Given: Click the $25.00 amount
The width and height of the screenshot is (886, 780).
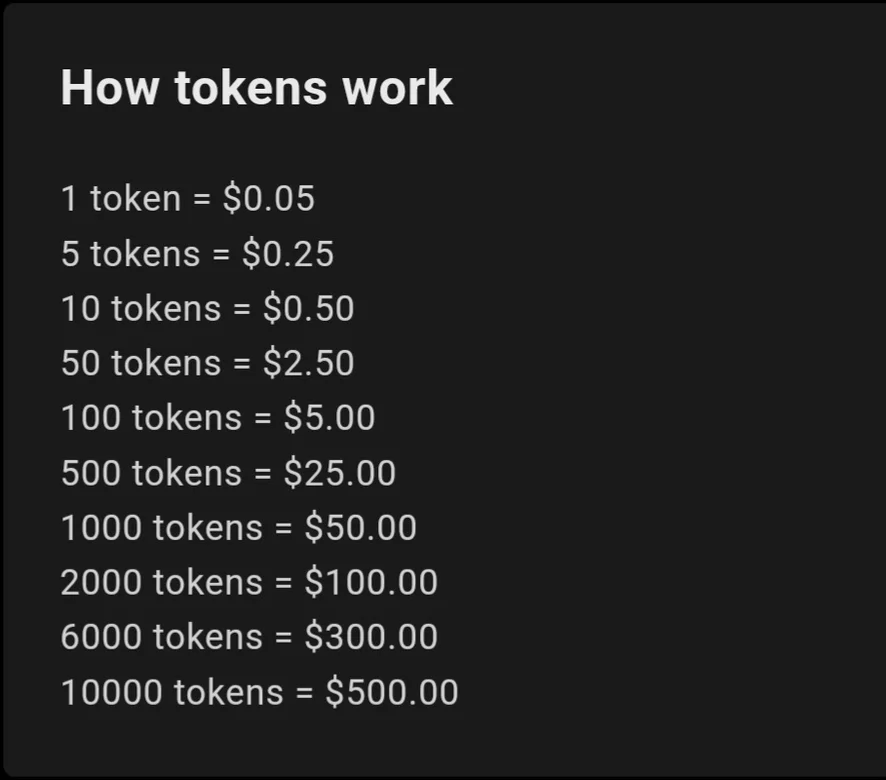Looking at the screenshot, I should point(340,472).
